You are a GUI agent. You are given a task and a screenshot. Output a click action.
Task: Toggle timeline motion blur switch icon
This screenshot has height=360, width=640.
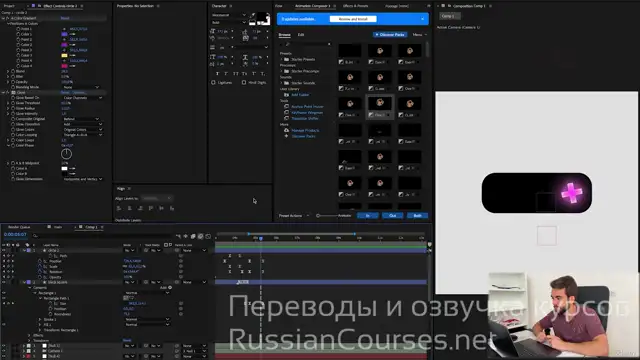pos(200,236)
